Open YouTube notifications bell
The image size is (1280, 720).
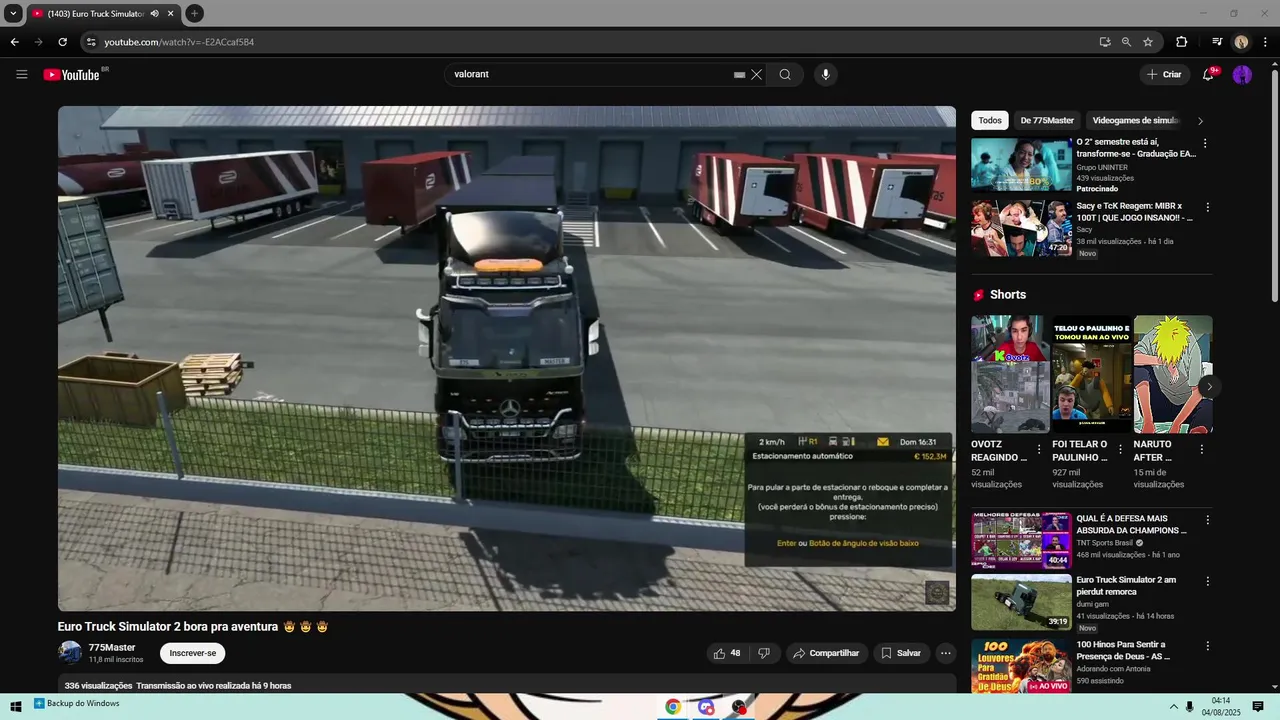[1208, 74]
